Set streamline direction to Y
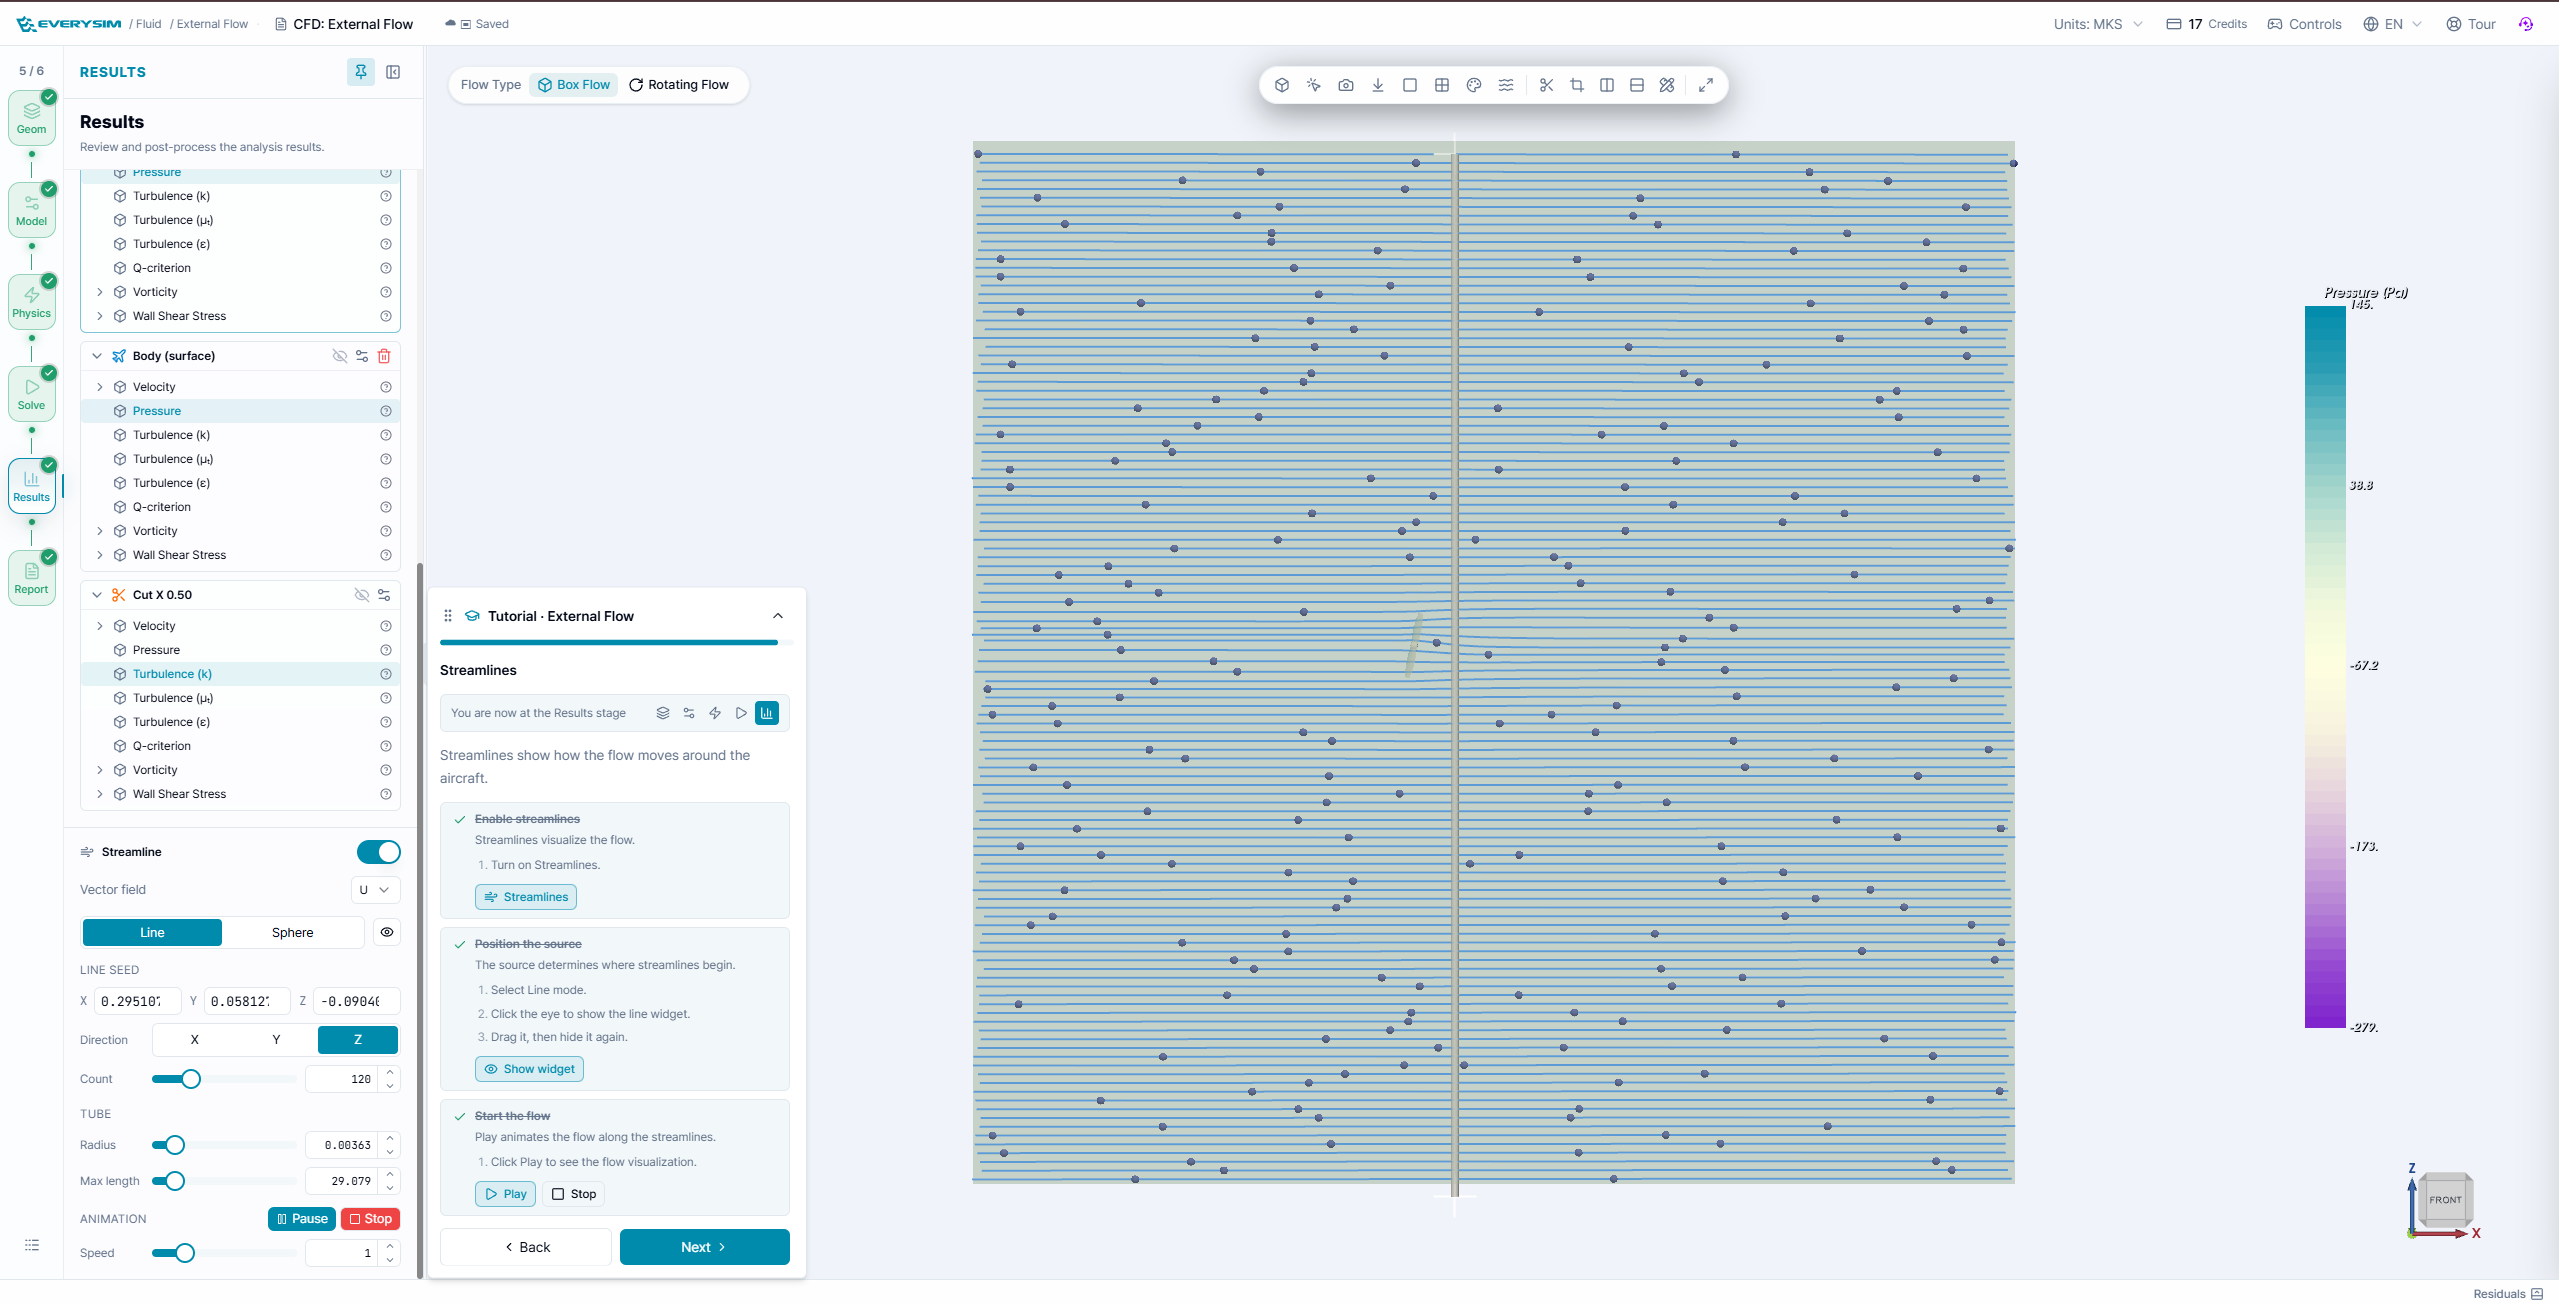 [276, 1040]
